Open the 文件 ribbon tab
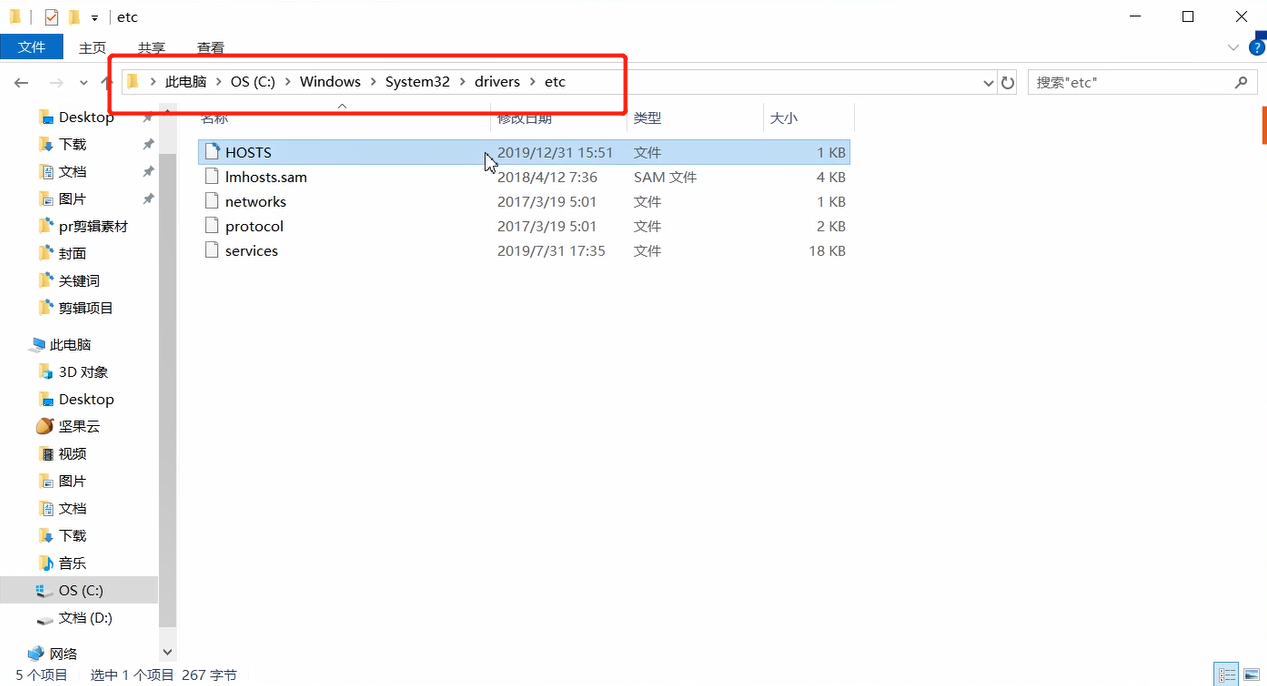1267x686 pixels. tap(32, 47)
